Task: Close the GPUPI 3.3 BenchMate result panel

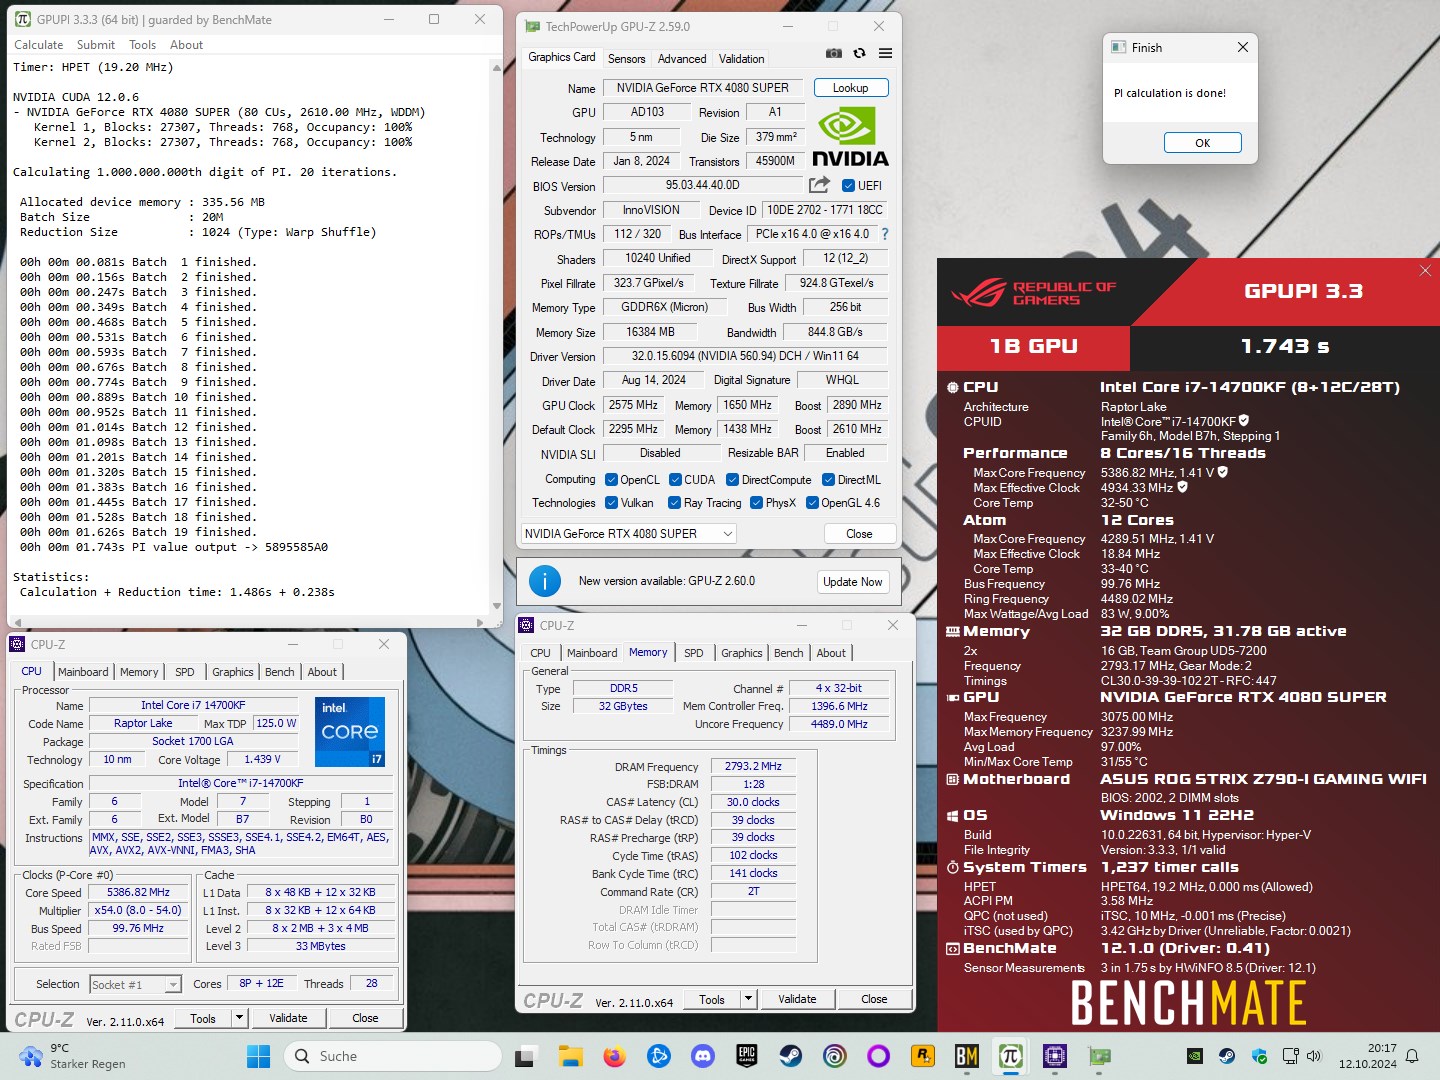Action: pos(1425,270)
